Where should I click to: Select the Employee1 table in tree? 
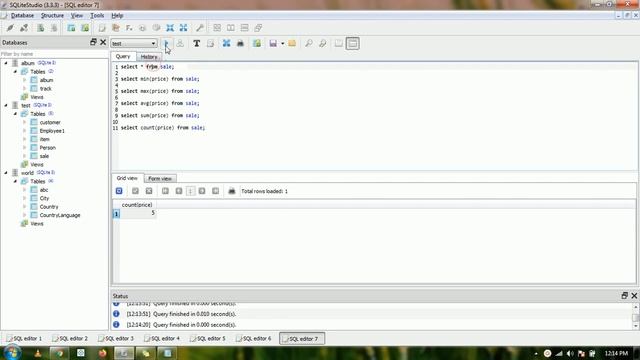(52, 131)
